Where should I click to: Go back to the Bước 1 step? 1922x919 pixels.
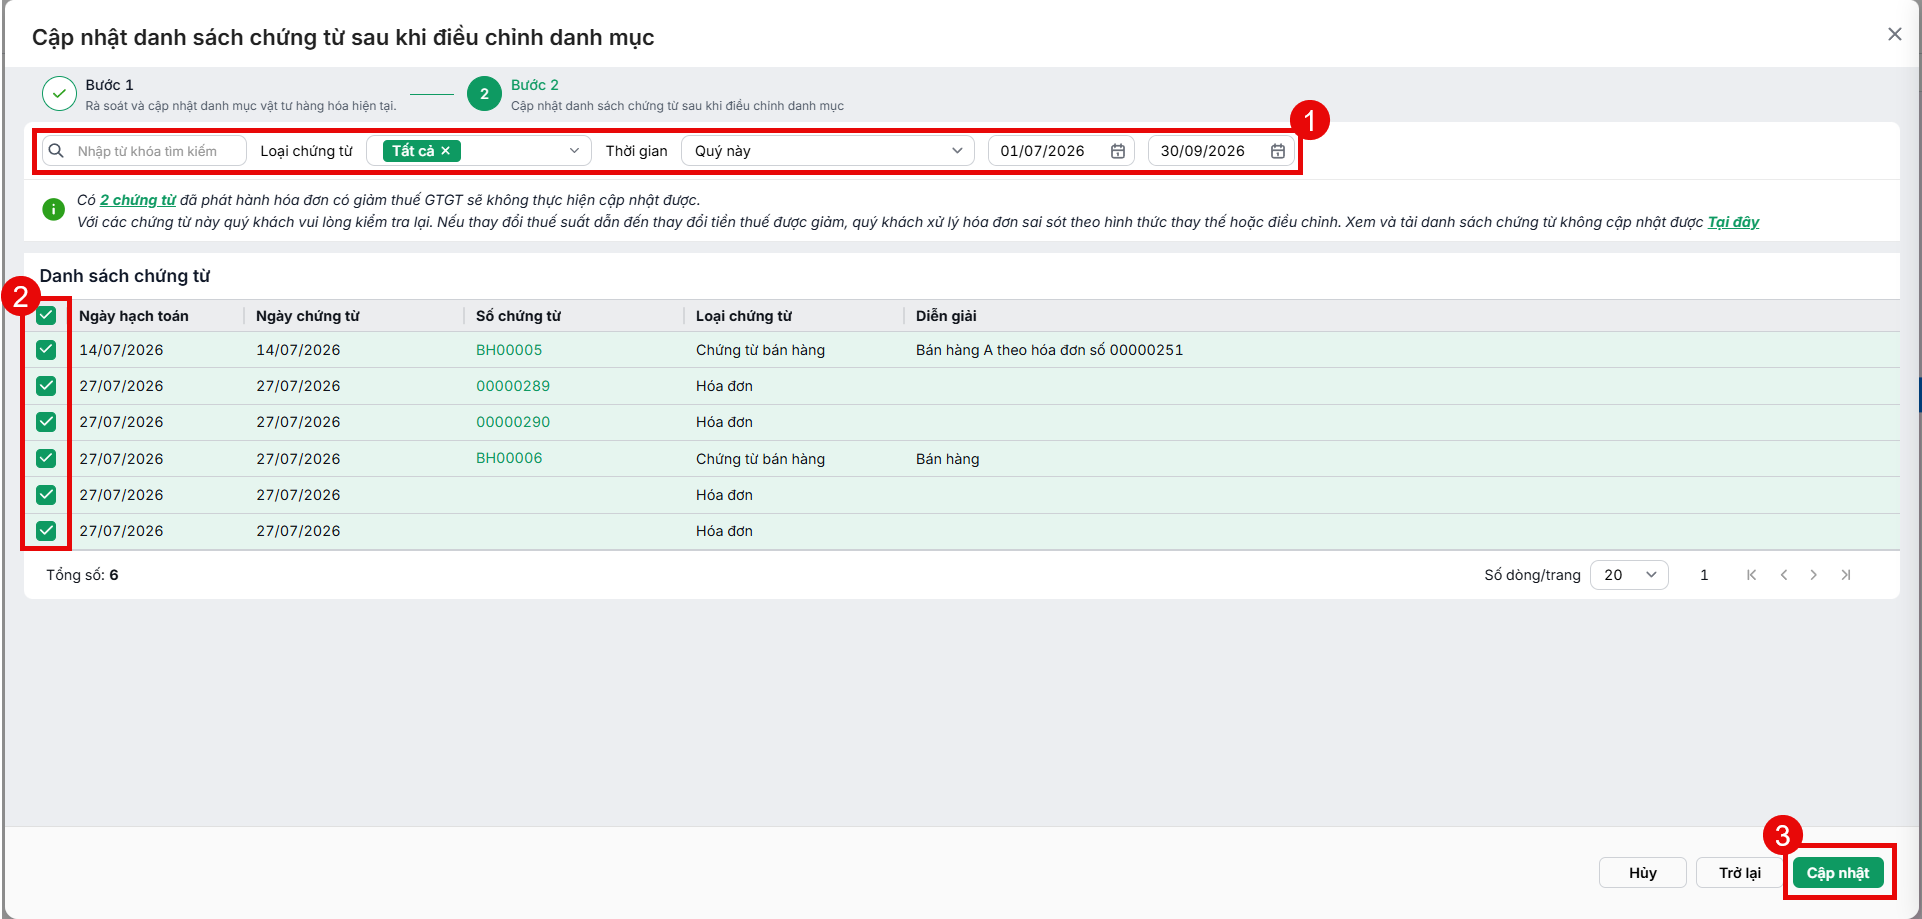coord(60,94)
